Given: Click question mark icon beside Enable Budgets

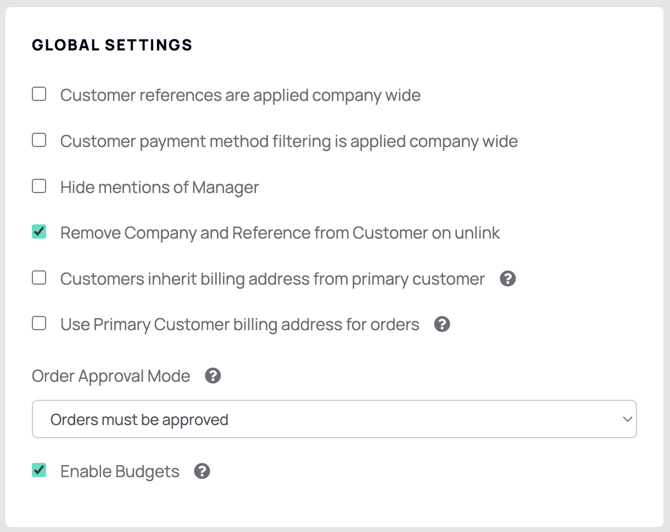Looking at the screenshot, I should click(x=202, y=471).
